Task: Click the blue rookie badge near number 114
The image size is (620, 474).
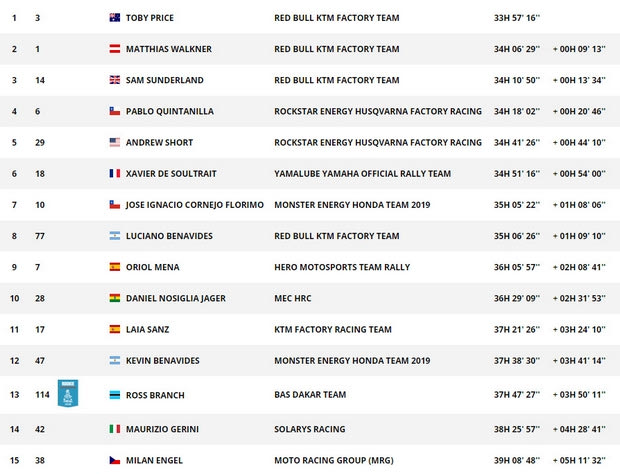Action: pyautogui.click(x=69, y=394)
